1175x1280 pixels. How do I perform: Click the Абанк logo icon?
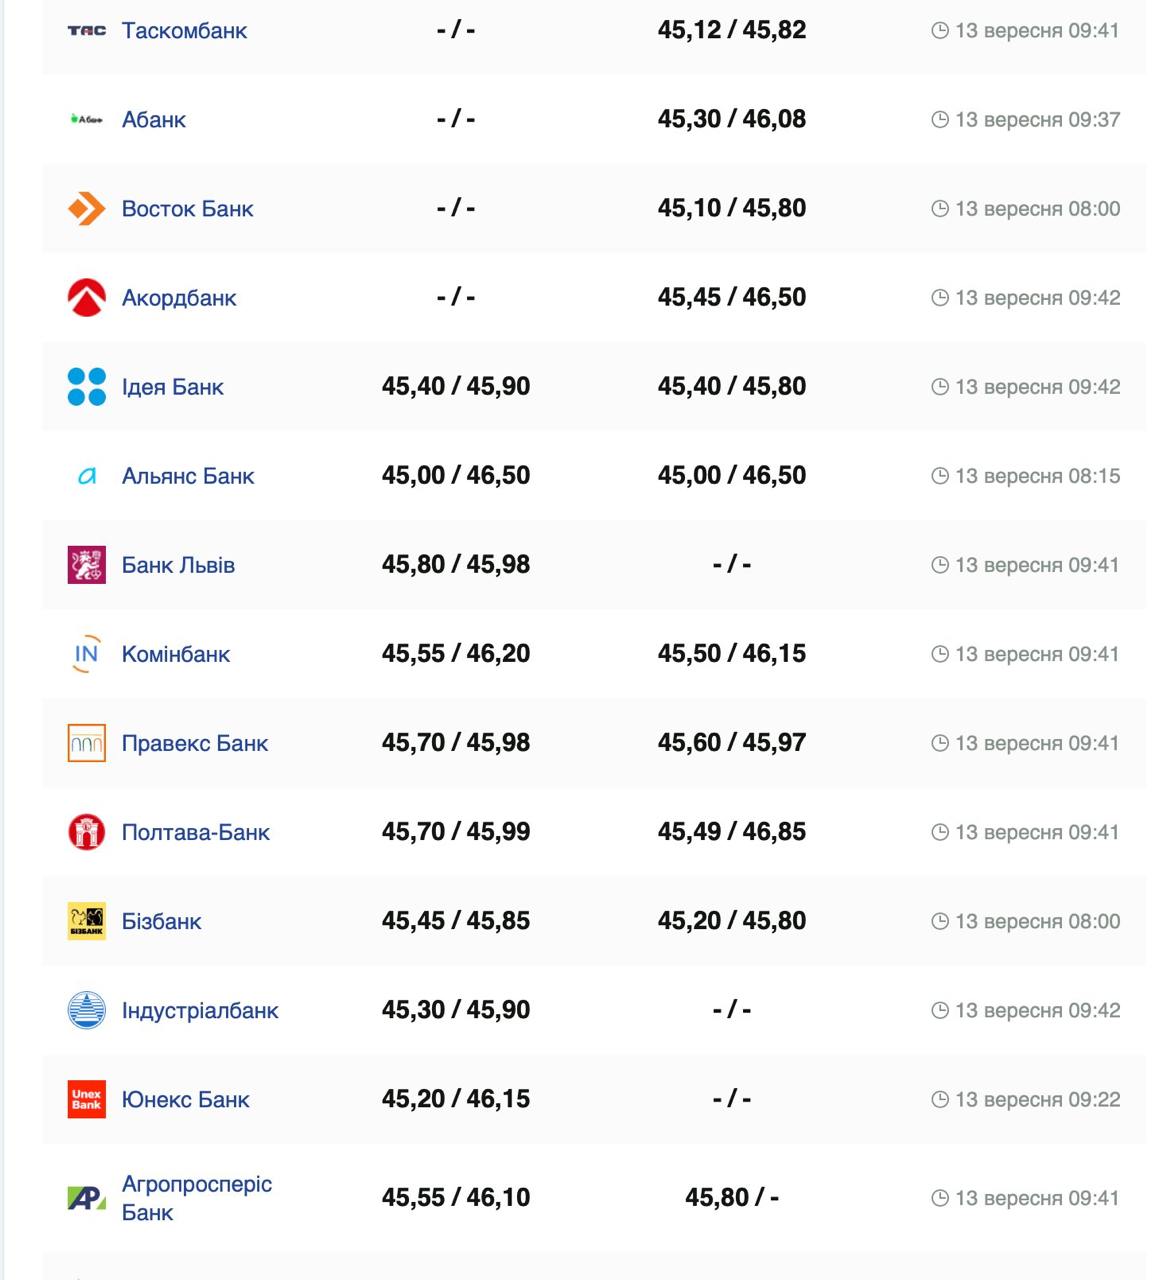point(86,120)
